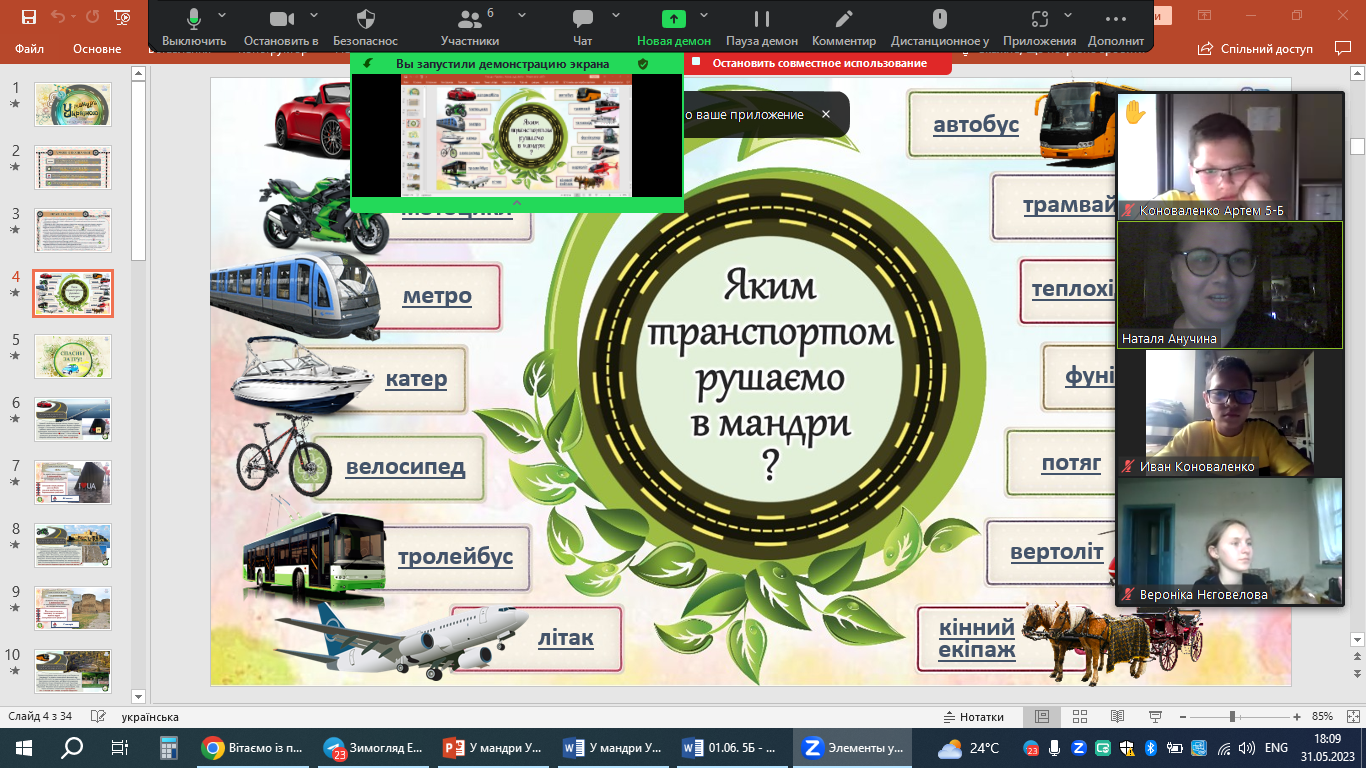
Task: Expand share options arrow beside Новая демон
Action: tap(704, 16)
